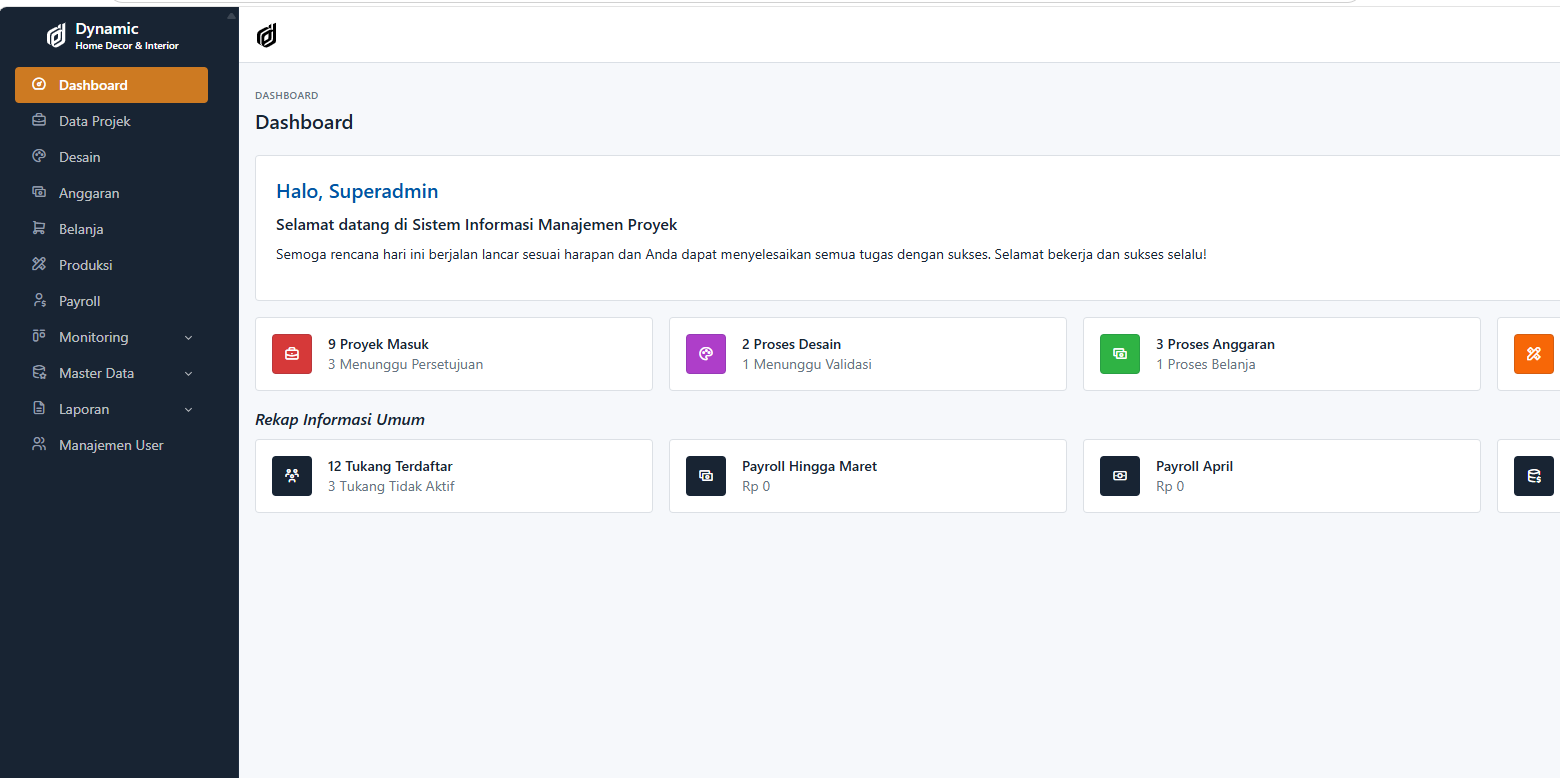This screenshot has width=1560, height=778.
Task: Click the Master Data menu label
Action: click(x=96, y=373)
